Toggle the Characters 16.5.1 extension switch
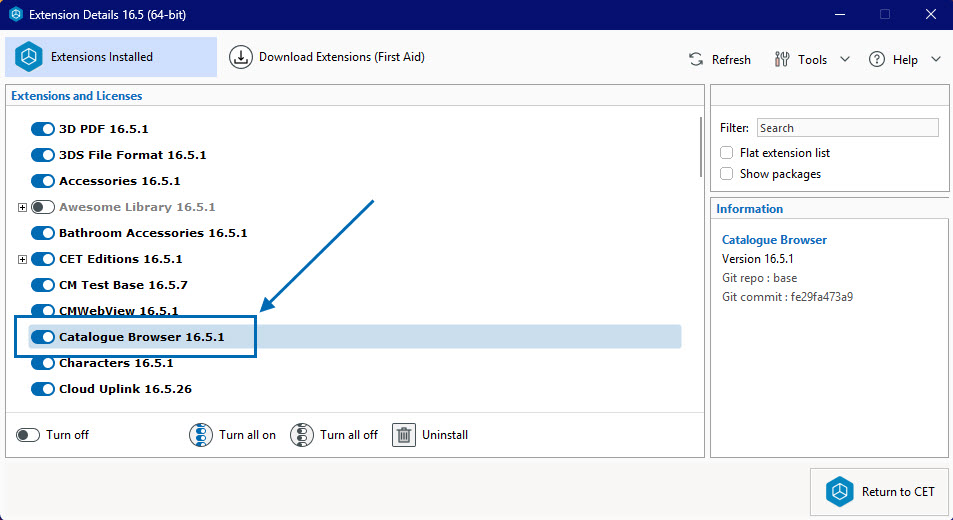 point(43,363)
